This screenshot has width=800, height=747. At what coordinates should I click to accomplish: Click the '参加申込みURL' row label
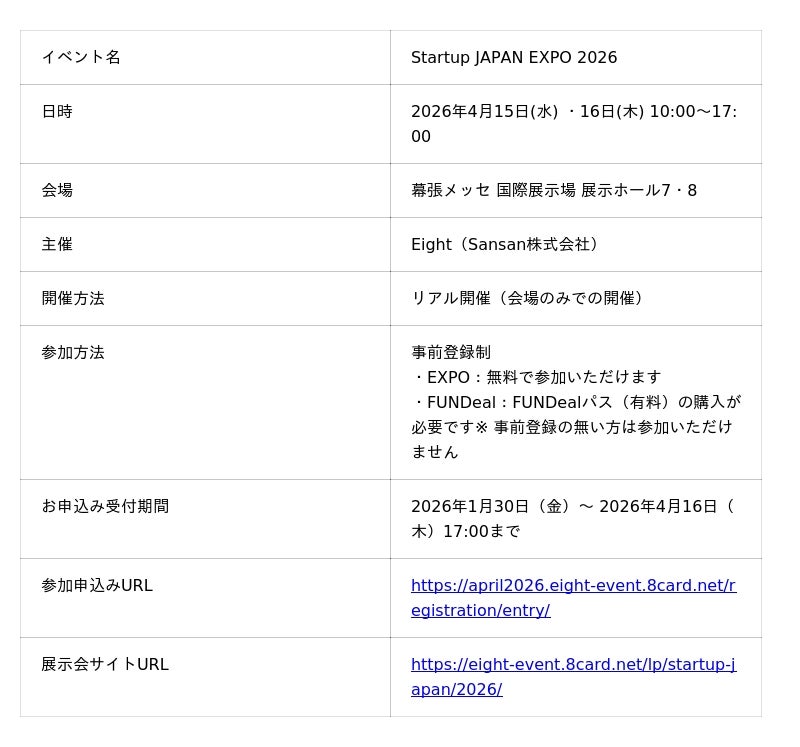coord(97,585)
